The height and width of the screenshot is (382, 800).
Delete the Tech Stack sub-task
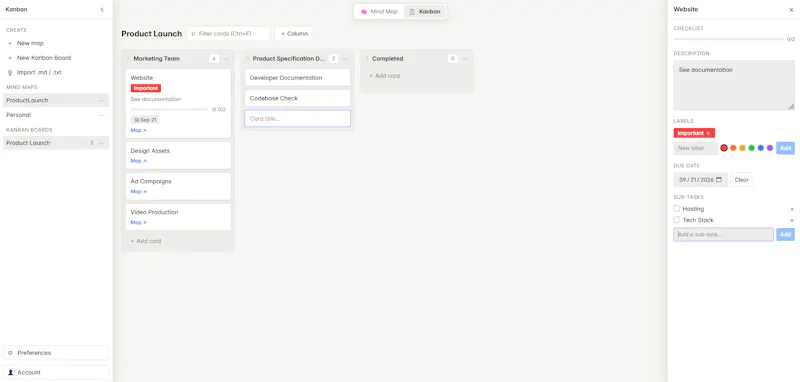(792, 220)
